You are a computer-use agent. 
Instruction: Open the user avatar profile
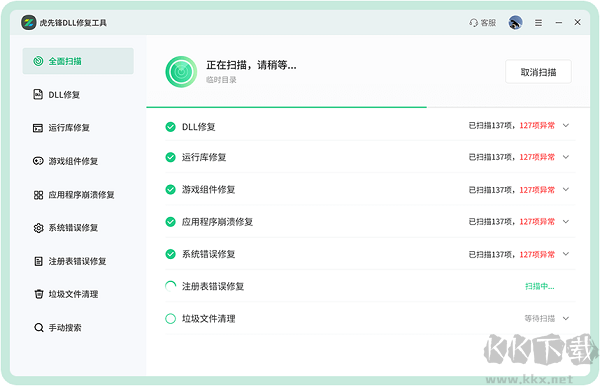coord(515,23)
